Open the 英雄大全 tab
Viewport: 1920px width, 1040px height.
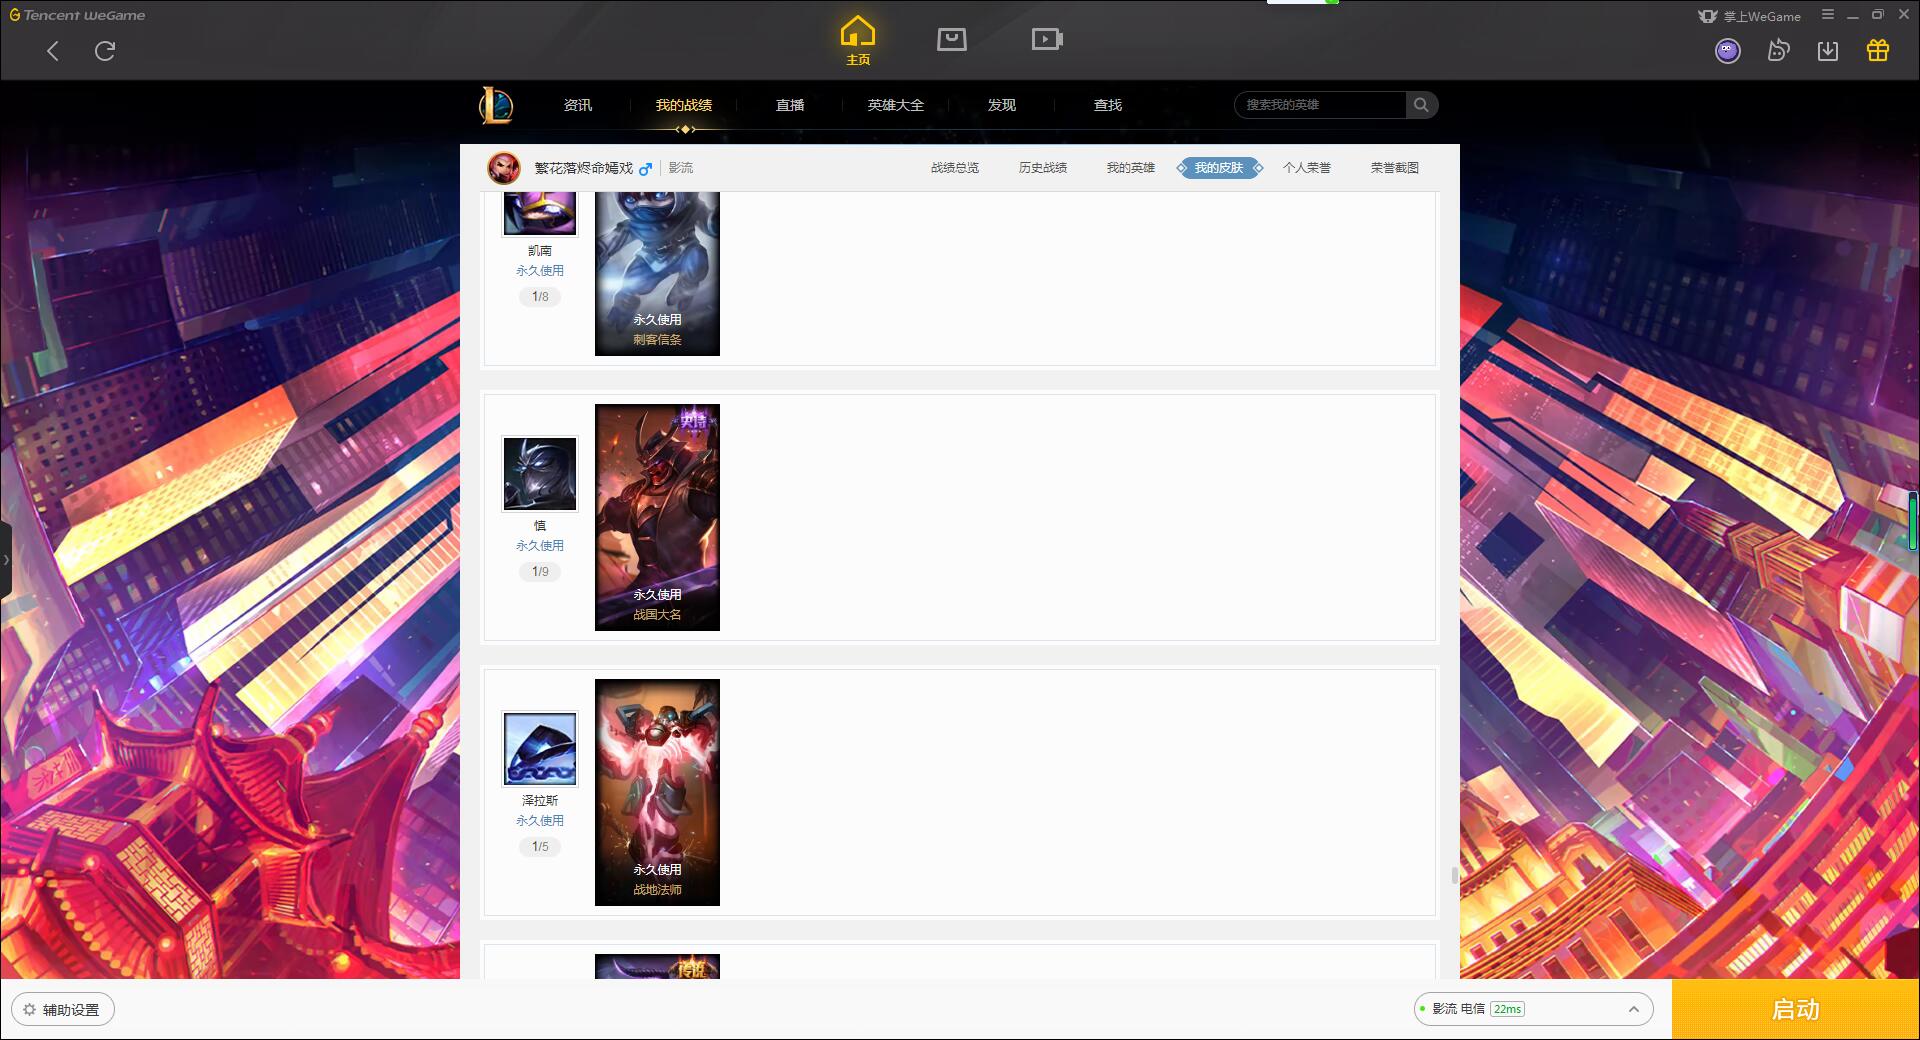(x=896, y=105)
